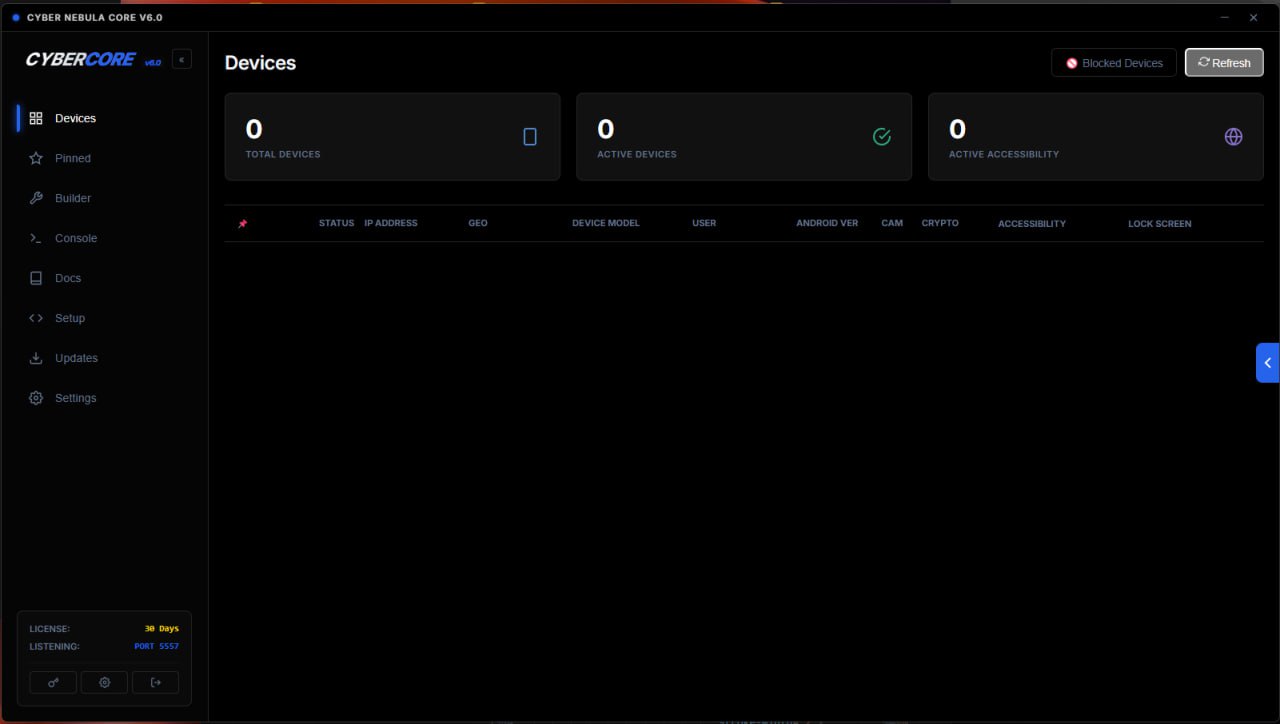The width and height of the screenshot is (1280, 724).
Task: Open the Devices page in sidebar
Action: [104, 118]
